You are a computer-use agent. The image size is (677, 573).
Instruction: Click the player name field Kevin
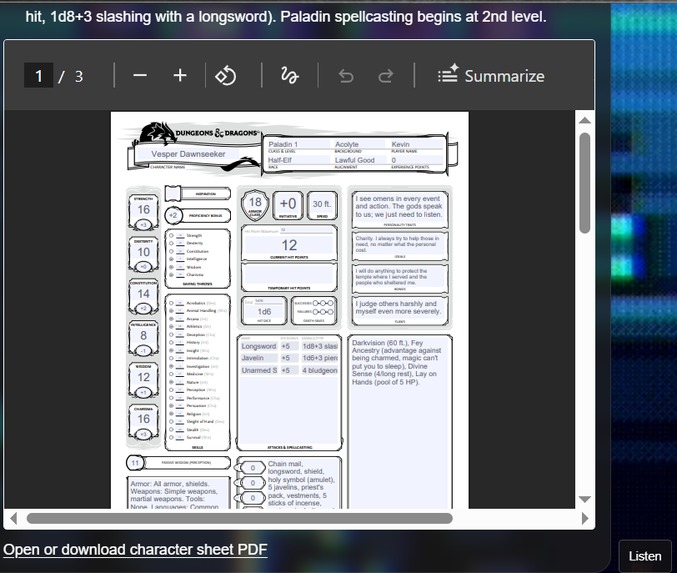coord(417,144)
